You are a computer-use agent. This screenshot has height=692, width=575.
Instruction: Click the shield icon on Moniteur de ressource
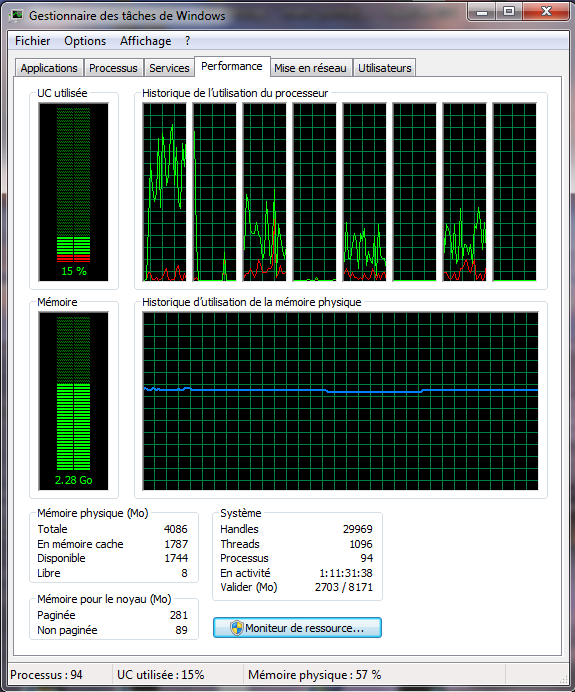coord(237,628)
